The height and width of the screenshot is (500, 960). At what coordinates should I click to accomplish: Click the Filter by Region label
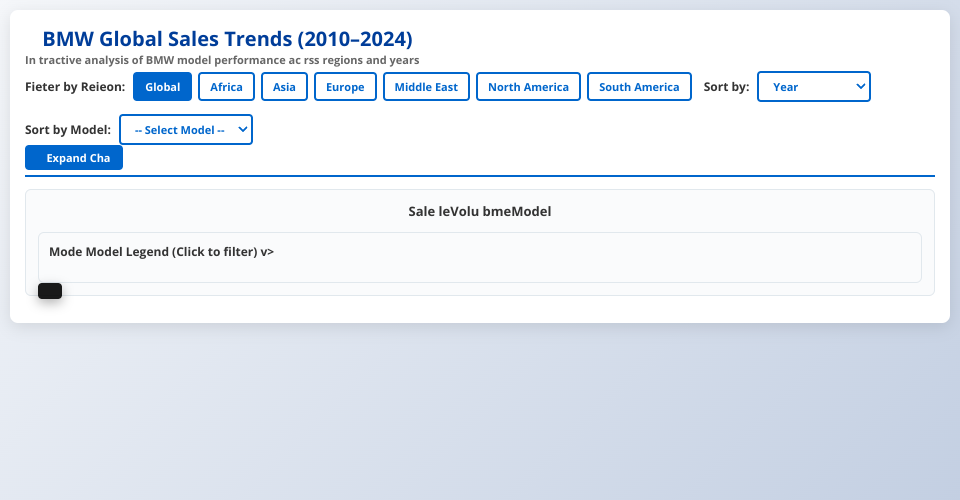pos(75,87)
